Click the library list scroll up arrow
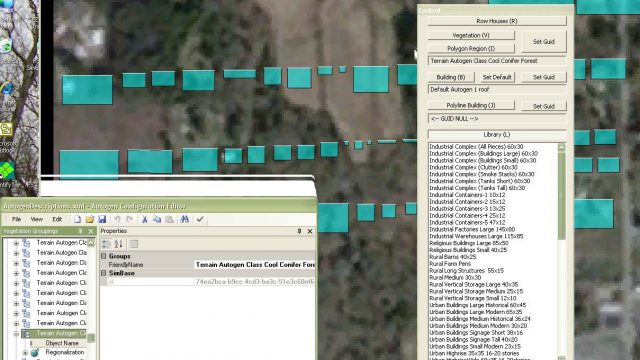This screenshot has width=640, height=360. (x=562, y=147)
